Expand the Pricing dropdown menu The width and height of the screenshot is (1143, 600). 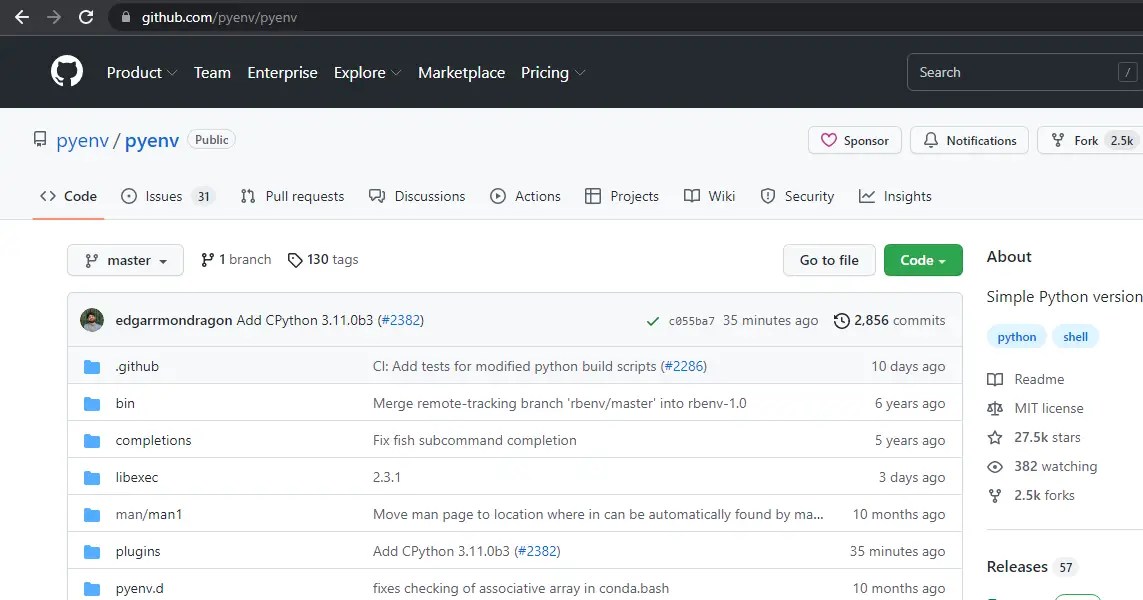point(553,73)
